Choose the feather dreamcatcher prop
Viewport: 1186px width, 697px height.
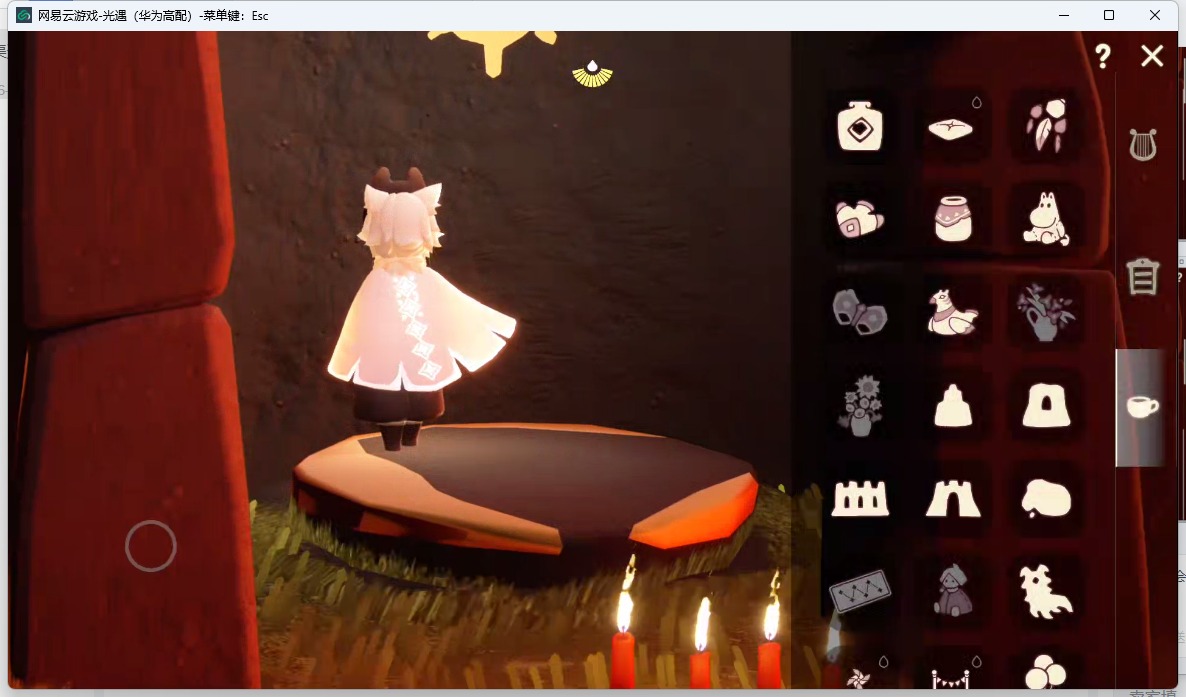click(x=1046, y=125)
